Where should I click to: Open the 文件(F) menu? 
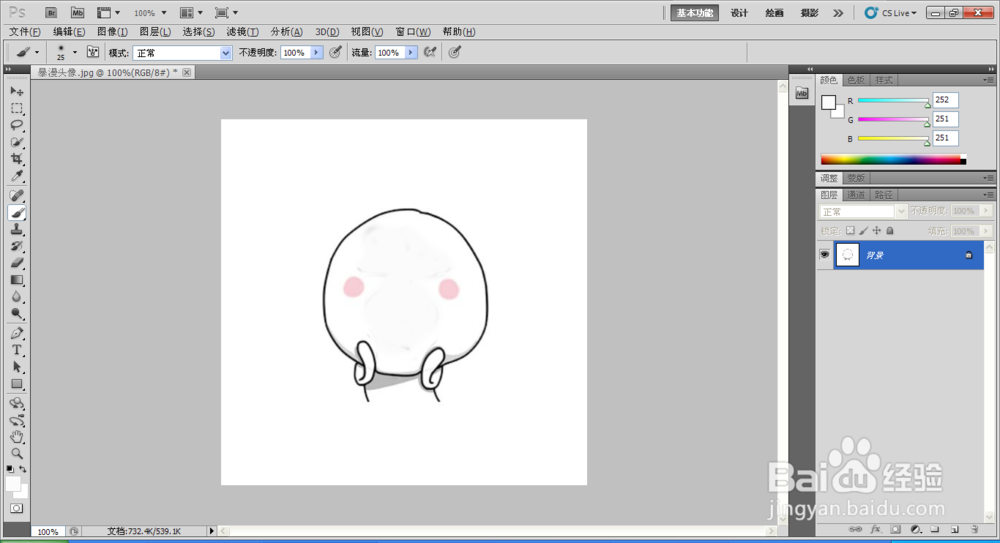point(25,32)
